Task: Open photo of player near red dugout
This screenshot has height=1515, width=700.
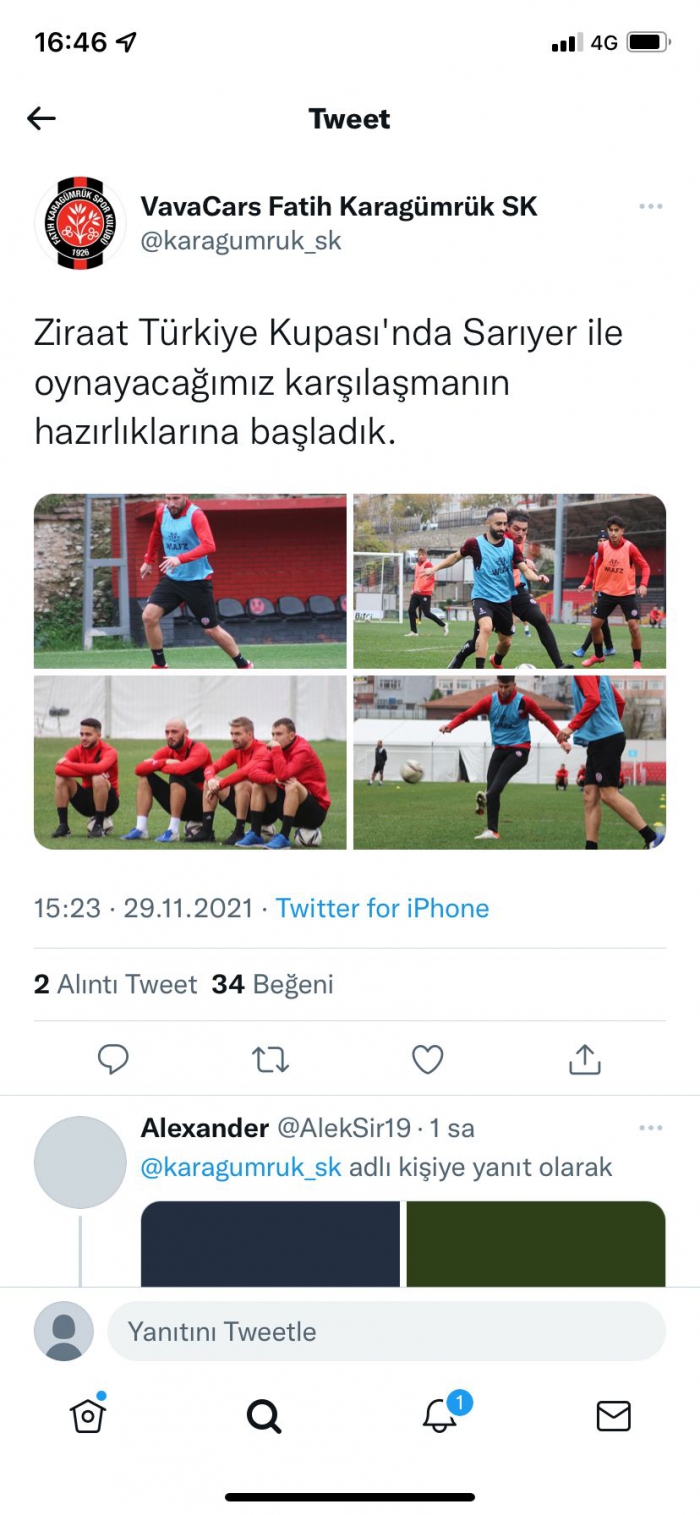Action: 190,581
